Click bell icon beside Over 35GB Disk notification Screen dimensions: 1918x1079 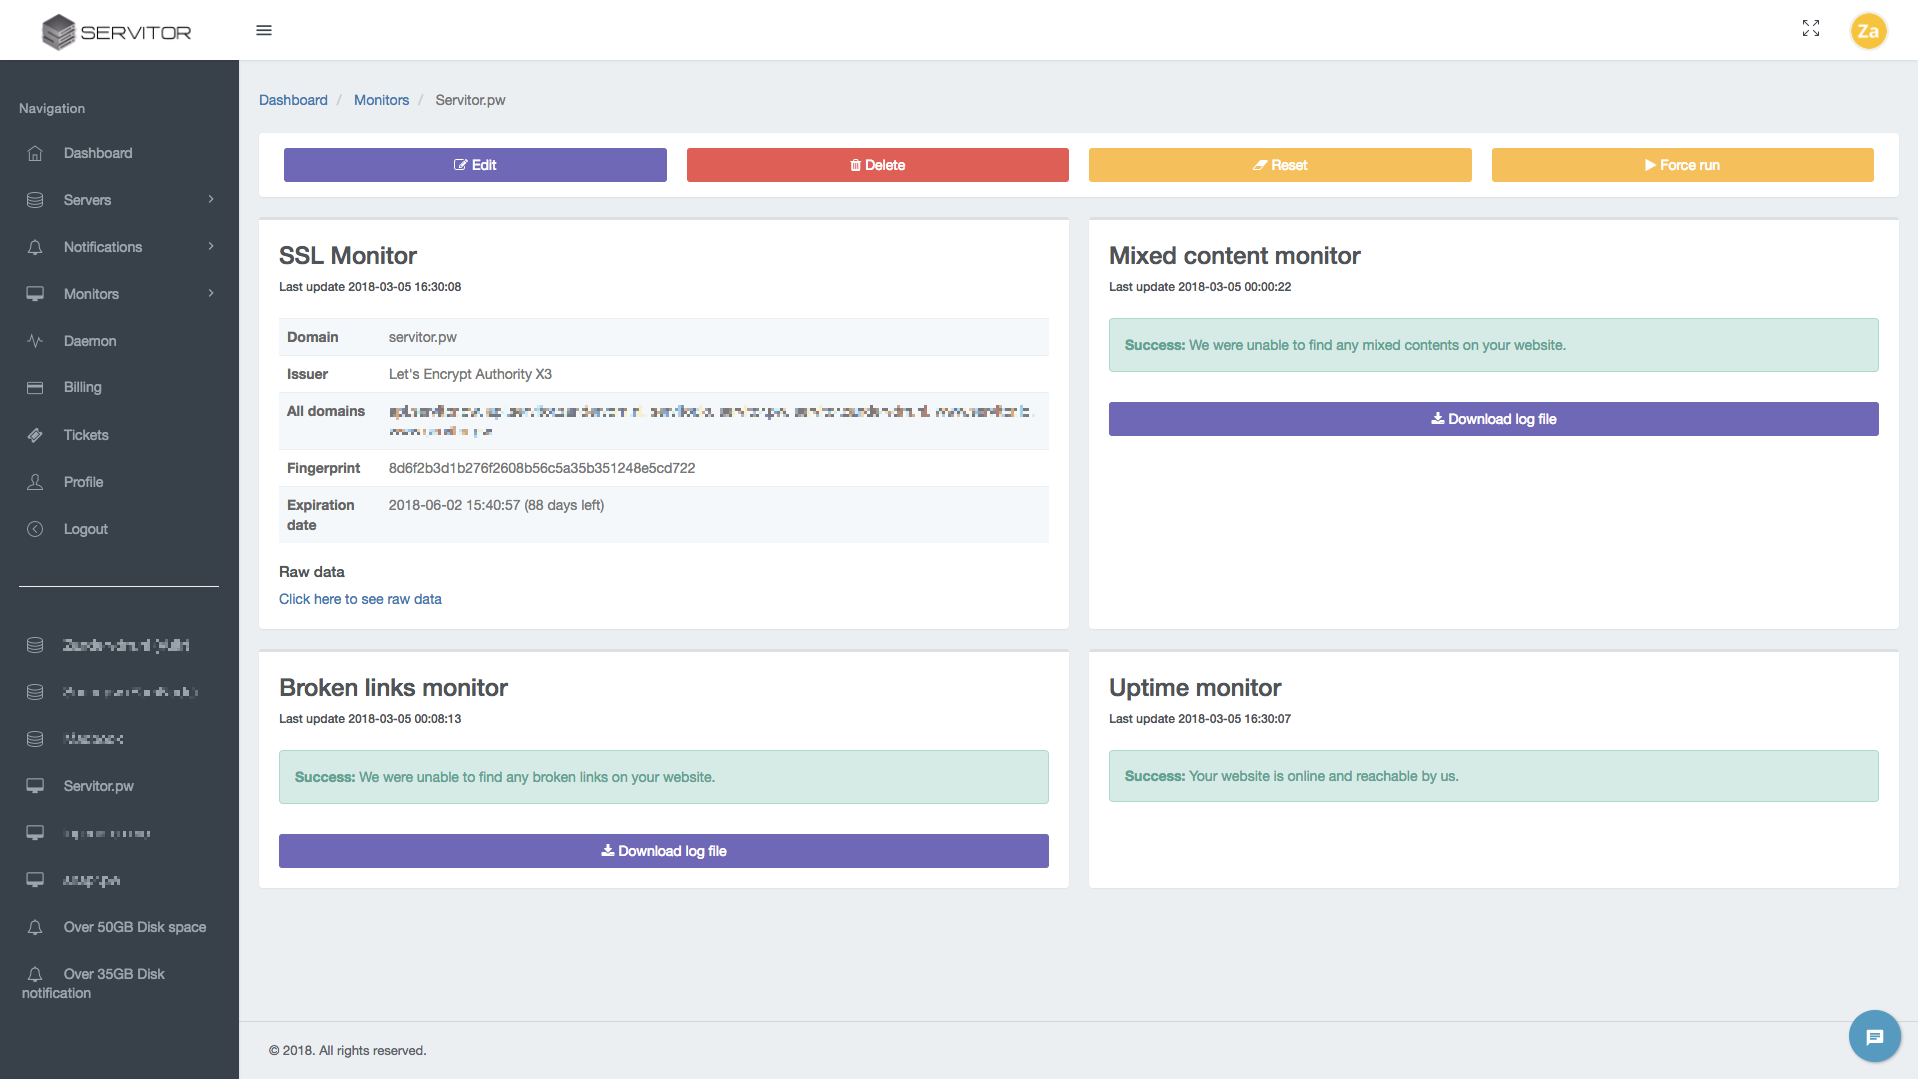coord(35,974)
